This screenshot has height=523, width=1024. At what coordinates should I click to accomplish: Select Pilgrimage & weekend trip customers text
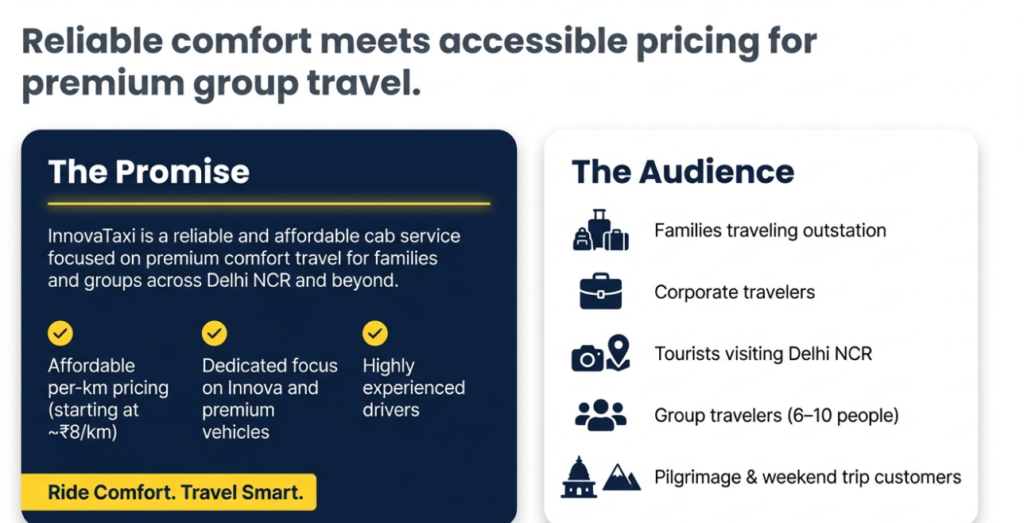coord(807,477)
